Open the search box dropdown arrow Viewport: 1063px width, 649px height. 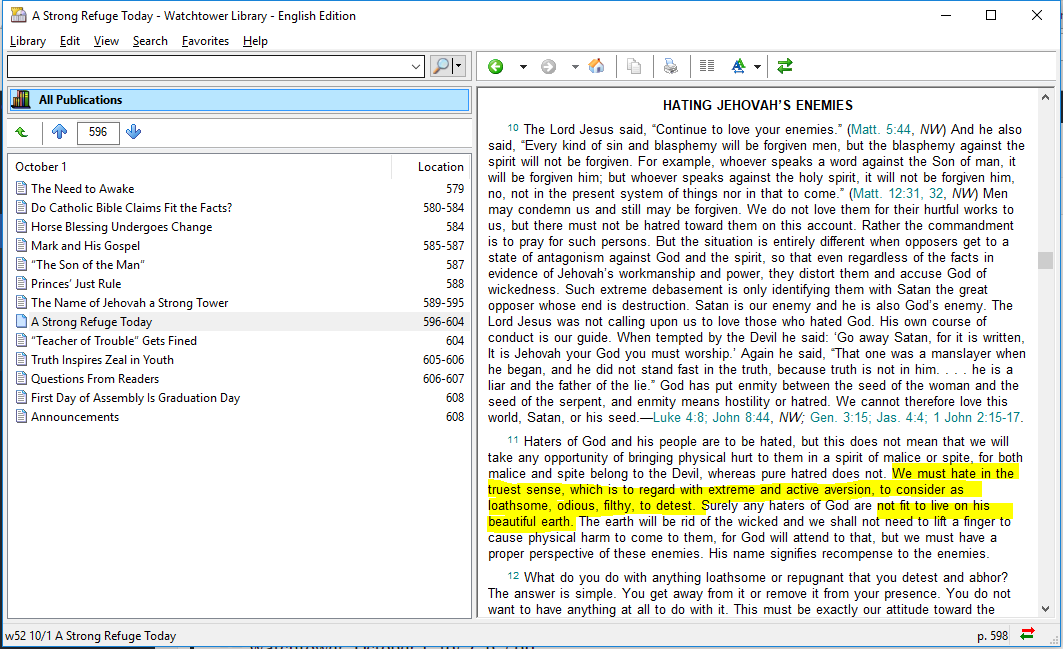[x=417, y=67]
